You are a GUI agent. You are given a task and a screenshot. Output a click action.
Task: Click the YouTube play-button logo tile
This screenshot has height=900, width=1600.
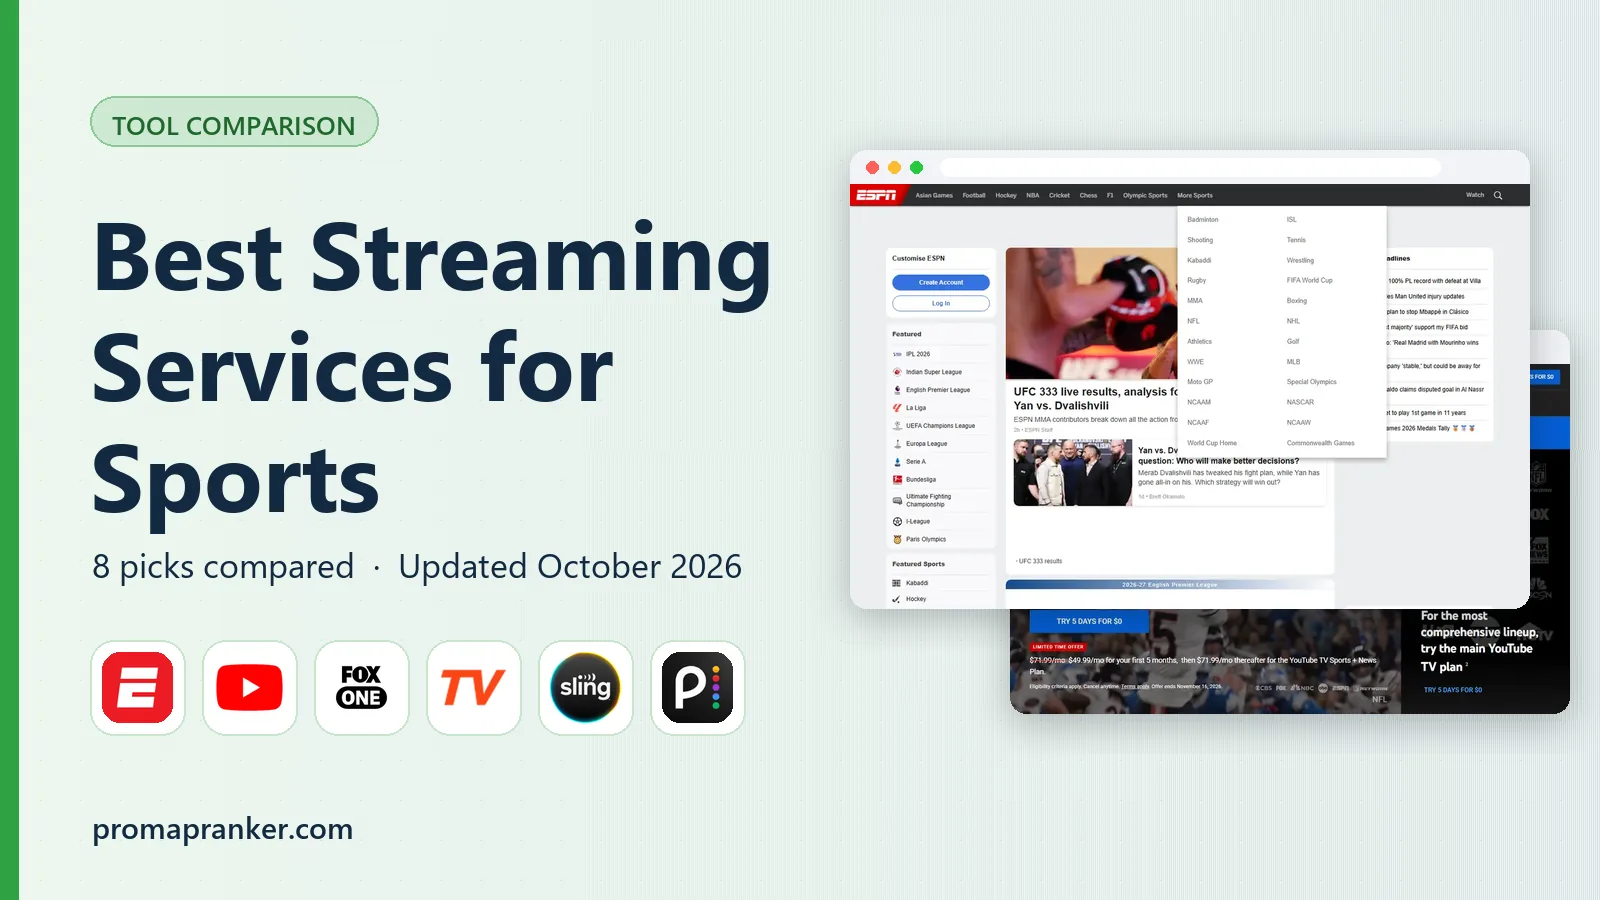(x=250, y=688)
